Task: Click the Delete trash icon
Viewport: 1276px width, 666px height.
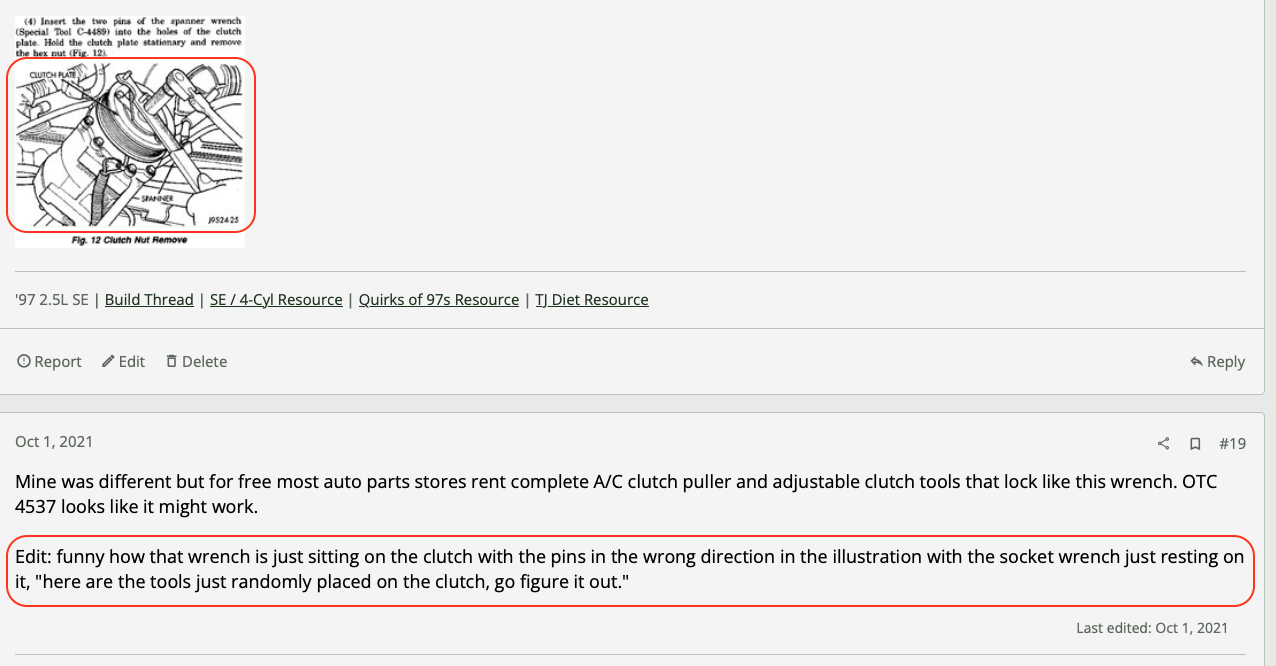Action: [x=172, y=362]
